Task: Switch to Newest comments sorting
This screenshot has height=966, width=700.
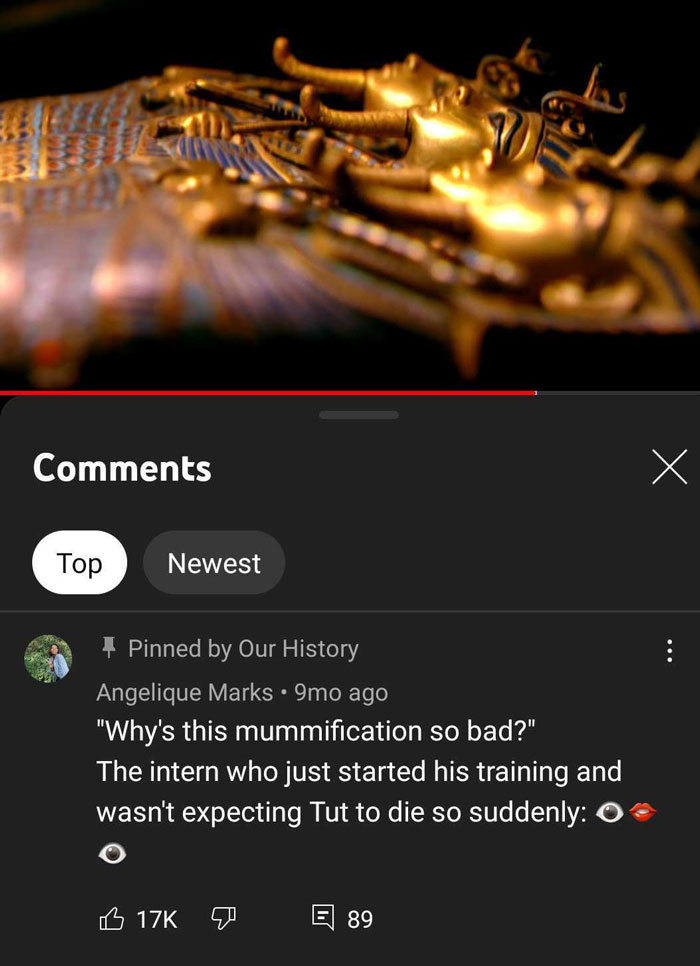Action: point(214,562)
